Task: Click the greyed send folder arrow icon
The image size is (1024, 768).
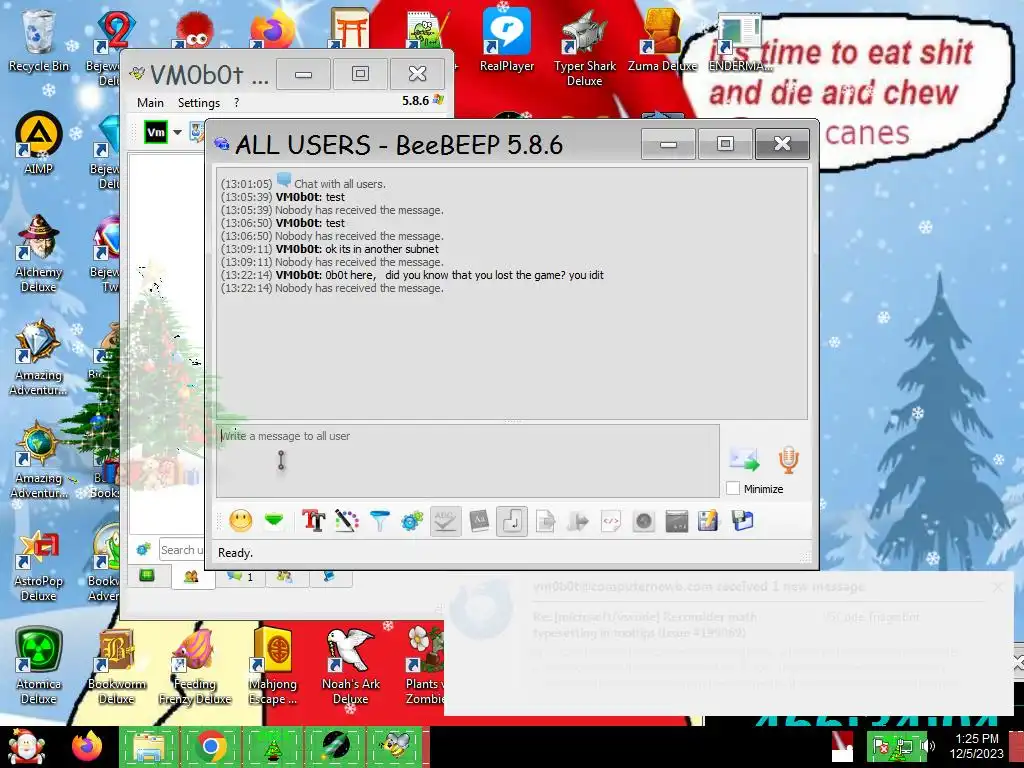Action: pos(578,521)
